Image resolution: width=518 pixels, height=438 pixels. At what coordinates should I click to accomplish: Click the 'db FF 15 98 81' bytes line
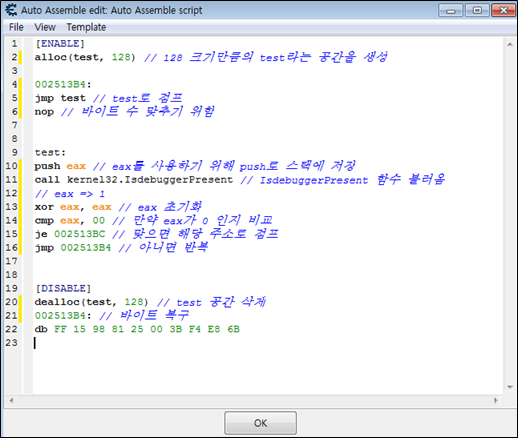[x=137, y=329]
